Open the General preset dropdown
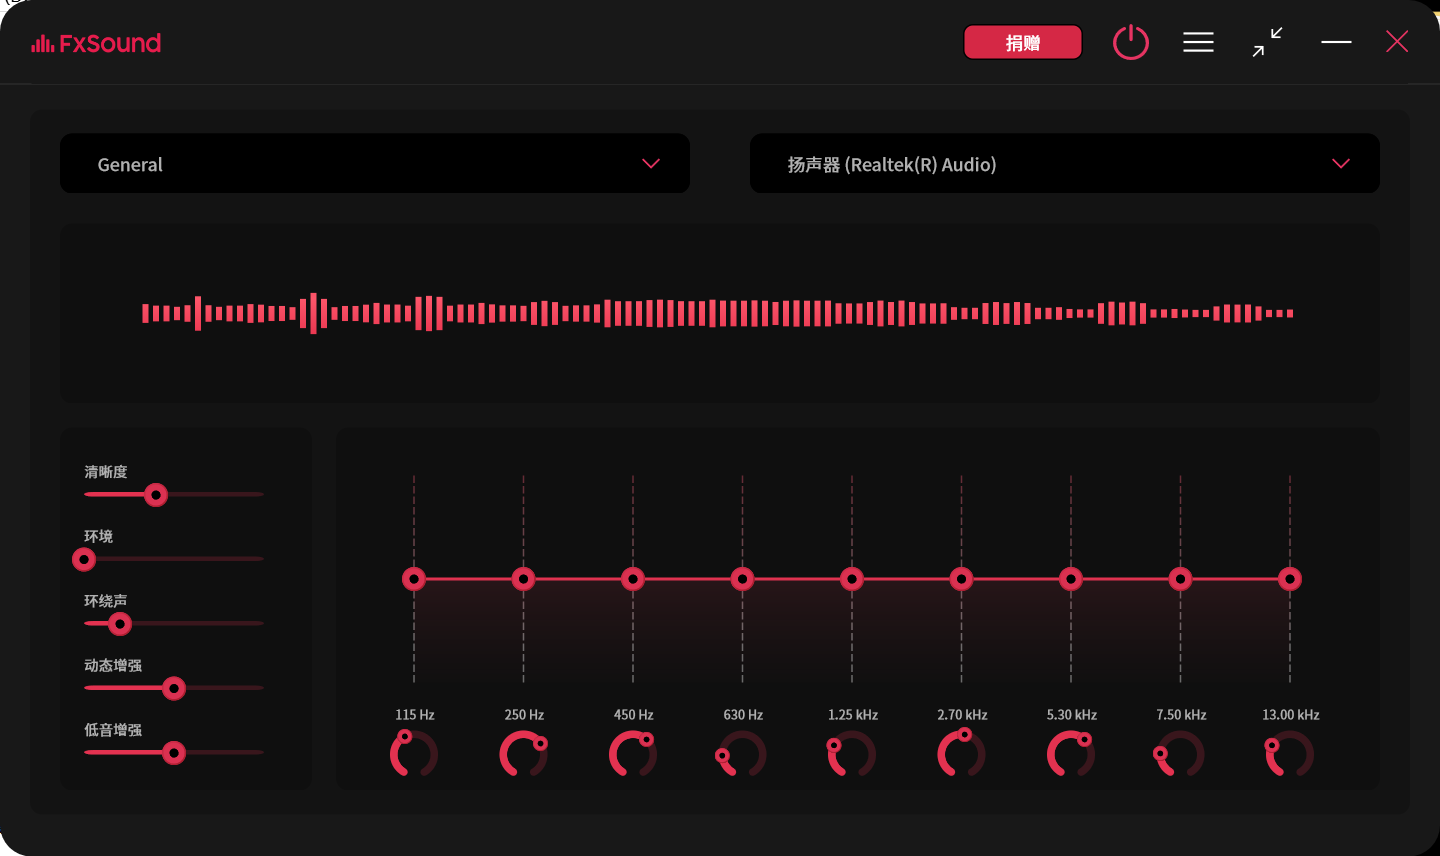The width and height of the screenshot is (1440, 856). click(375, 163)
